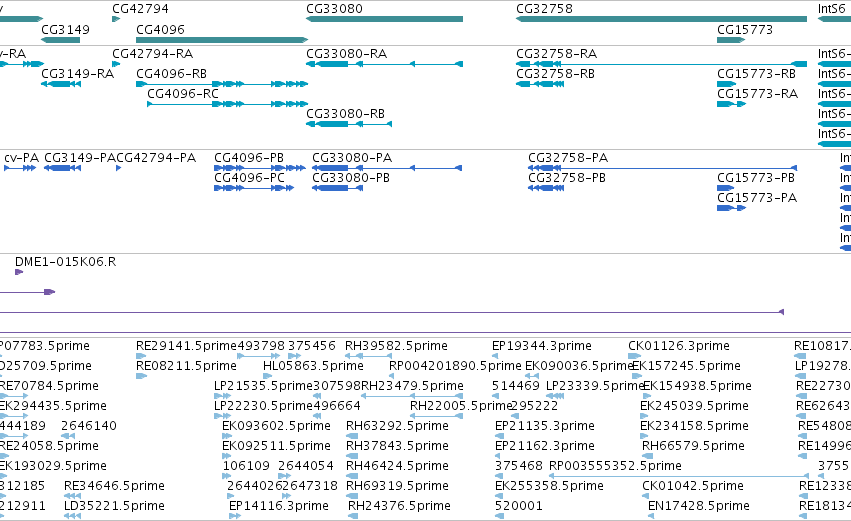This screenshot has height=521, width=851.
Task: Select EST CK01126.3prime label
Action: (679, 346)
